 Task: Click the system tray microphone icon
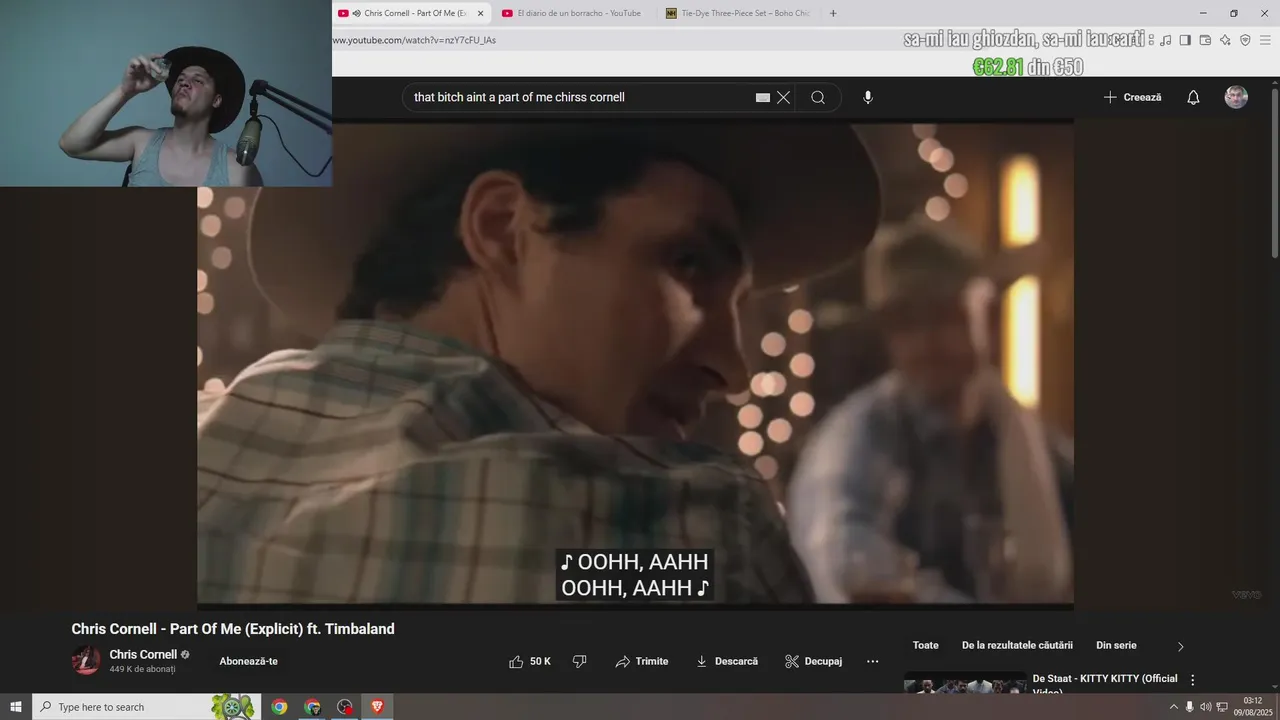(x=1189, y=707)
